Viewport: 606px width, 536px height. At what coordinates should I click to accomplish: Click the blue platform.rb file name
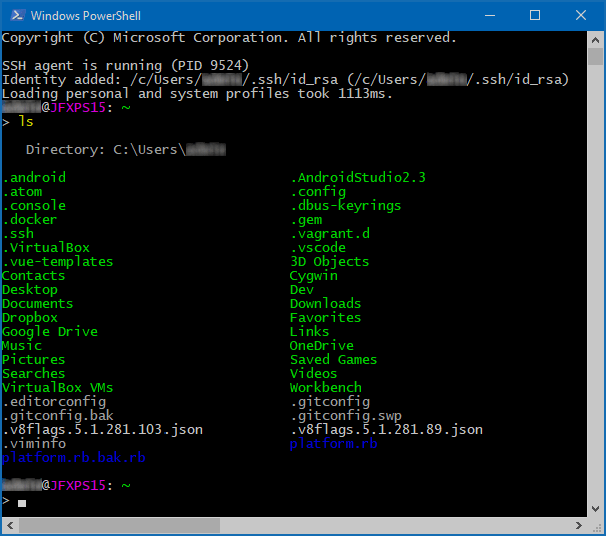pos(334,444)
